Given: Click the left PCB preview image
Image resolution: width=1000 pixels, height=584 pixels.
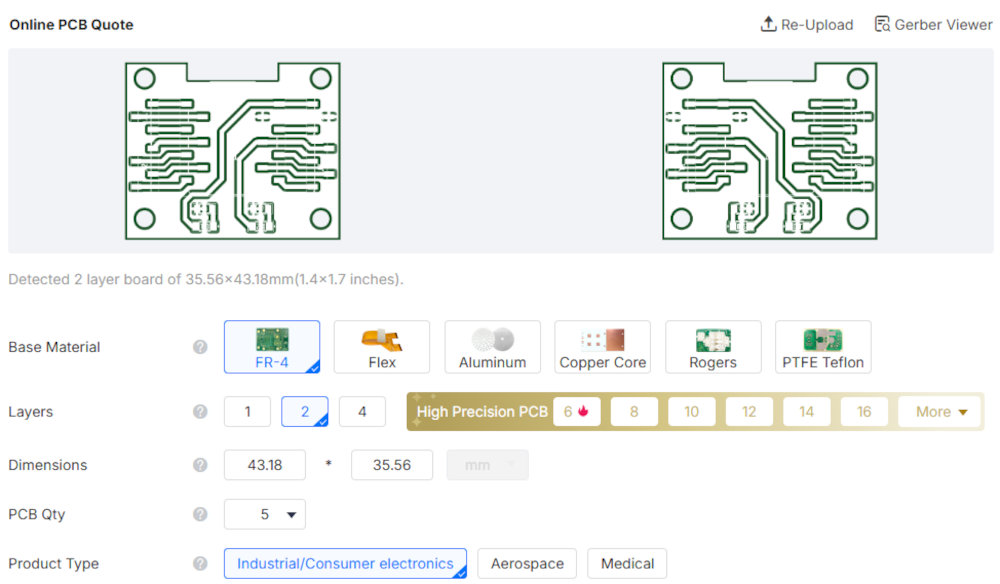Looking at the screenshot, I should tap(232, 150).
